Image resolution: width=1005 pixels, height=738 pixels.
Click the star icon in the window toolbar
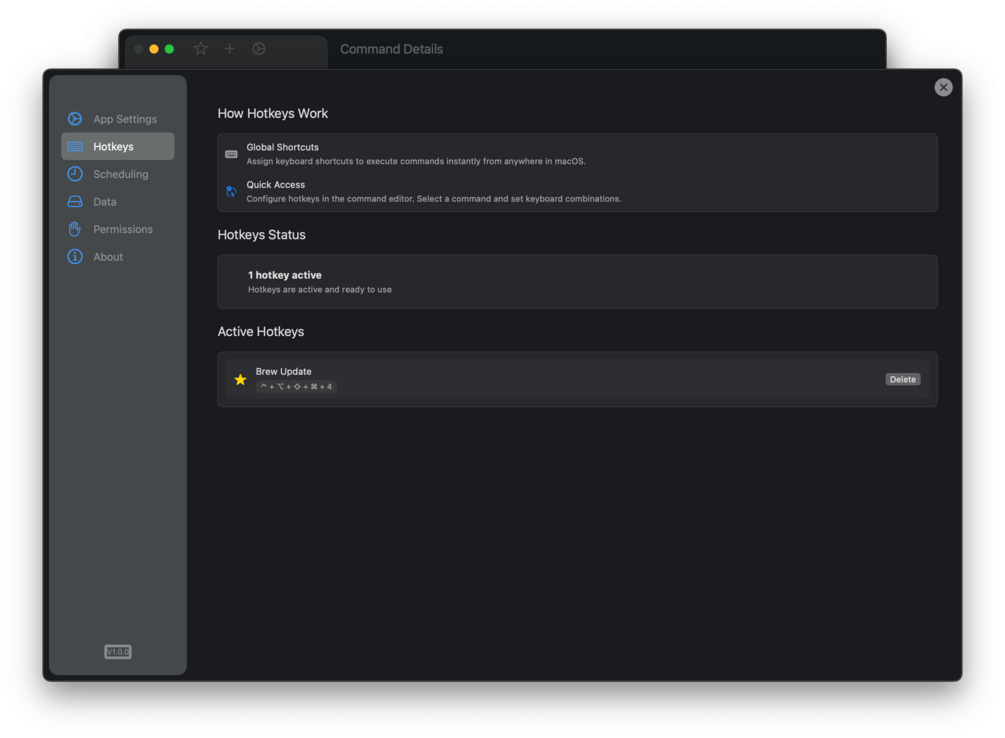tap(201, 49)
